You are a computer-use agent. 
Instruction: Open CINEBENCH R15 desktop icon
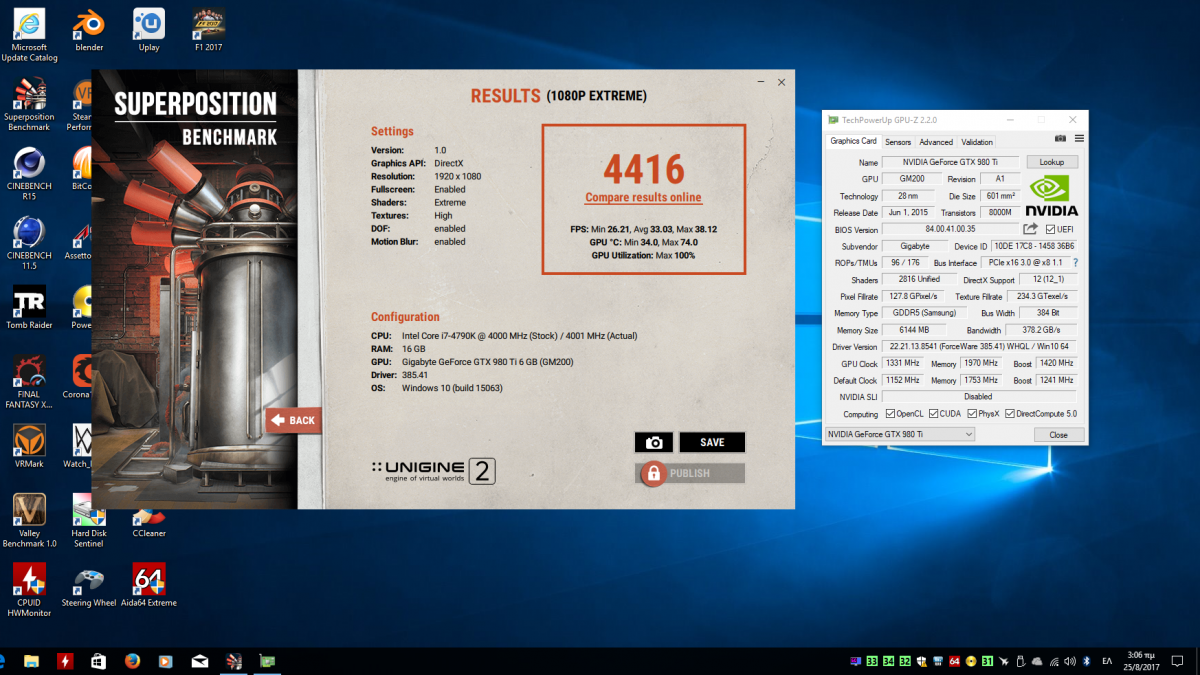click(x=28, y=174)
